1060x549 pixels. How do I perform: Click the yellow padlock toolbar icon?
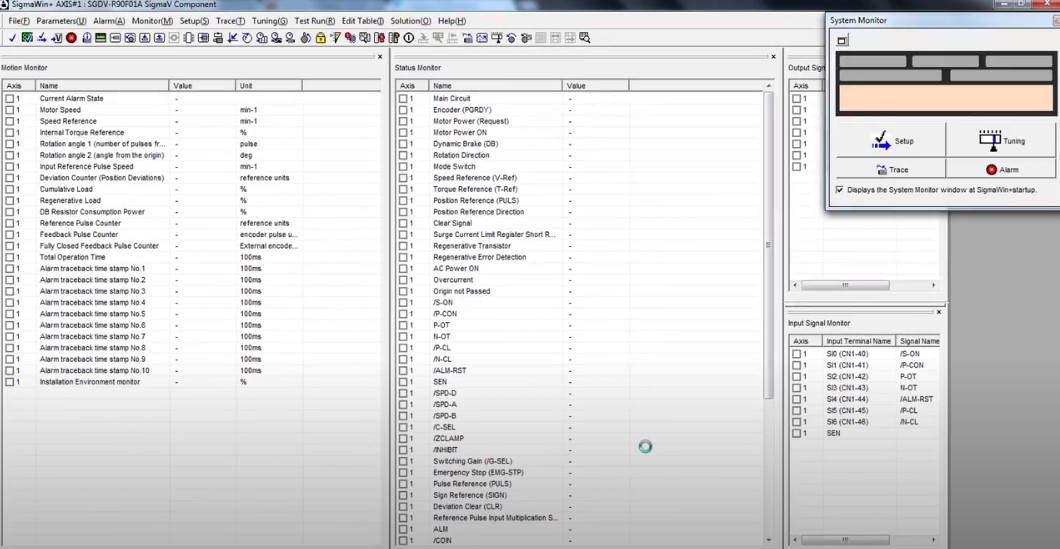320,38
